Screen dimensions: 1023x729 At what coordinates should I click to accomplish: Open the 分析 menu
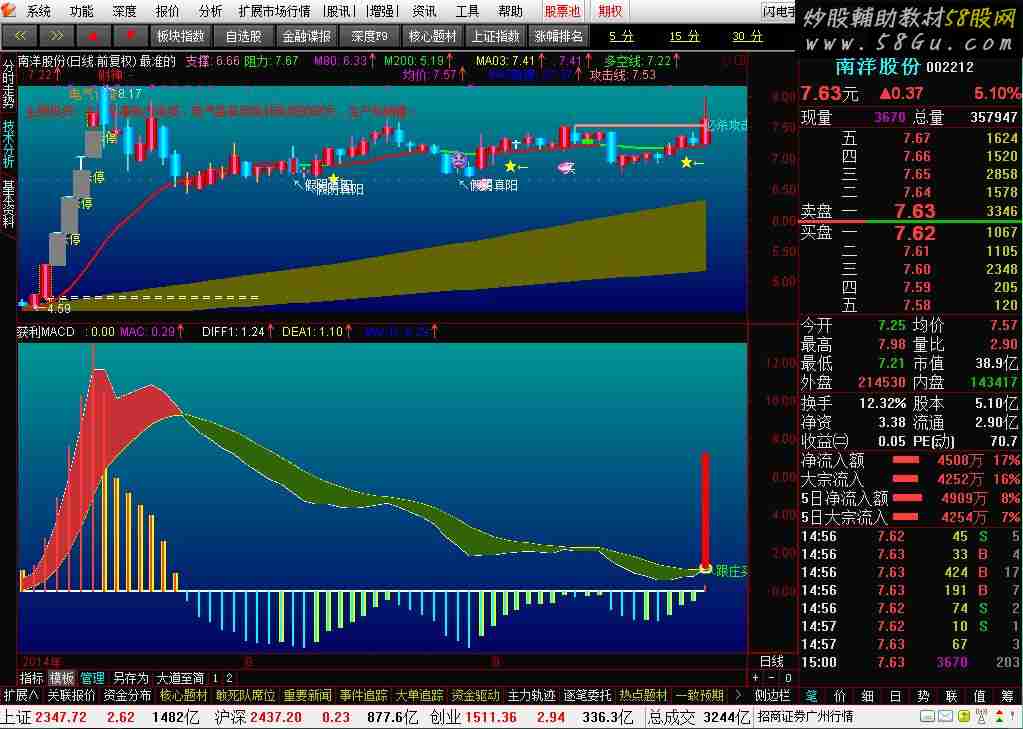(210, 11)
